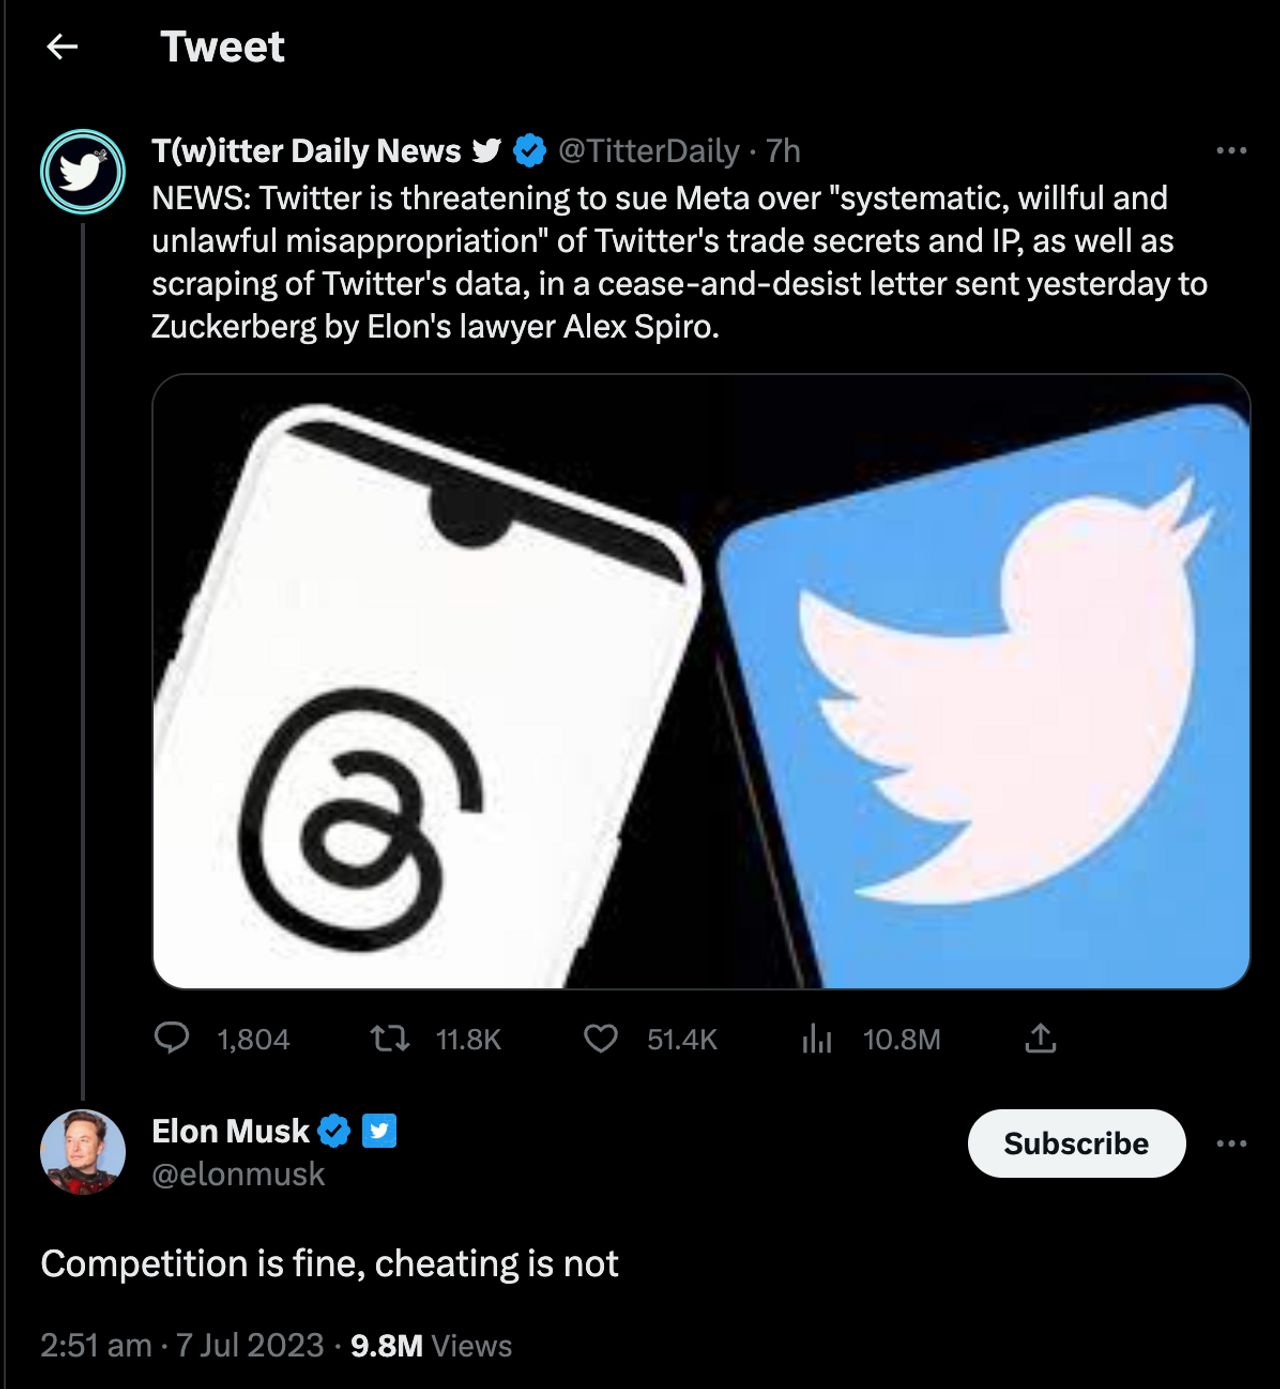Click the blue verified badge next to TitterDaily
The image size is (1280, 1389).
(x=530, y=151)
